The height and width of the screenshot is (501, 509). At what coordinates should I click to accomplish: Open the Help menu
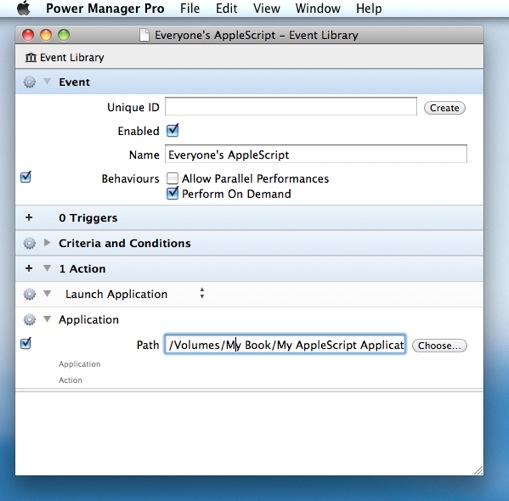pyautogui.click(x=369, y=8)
